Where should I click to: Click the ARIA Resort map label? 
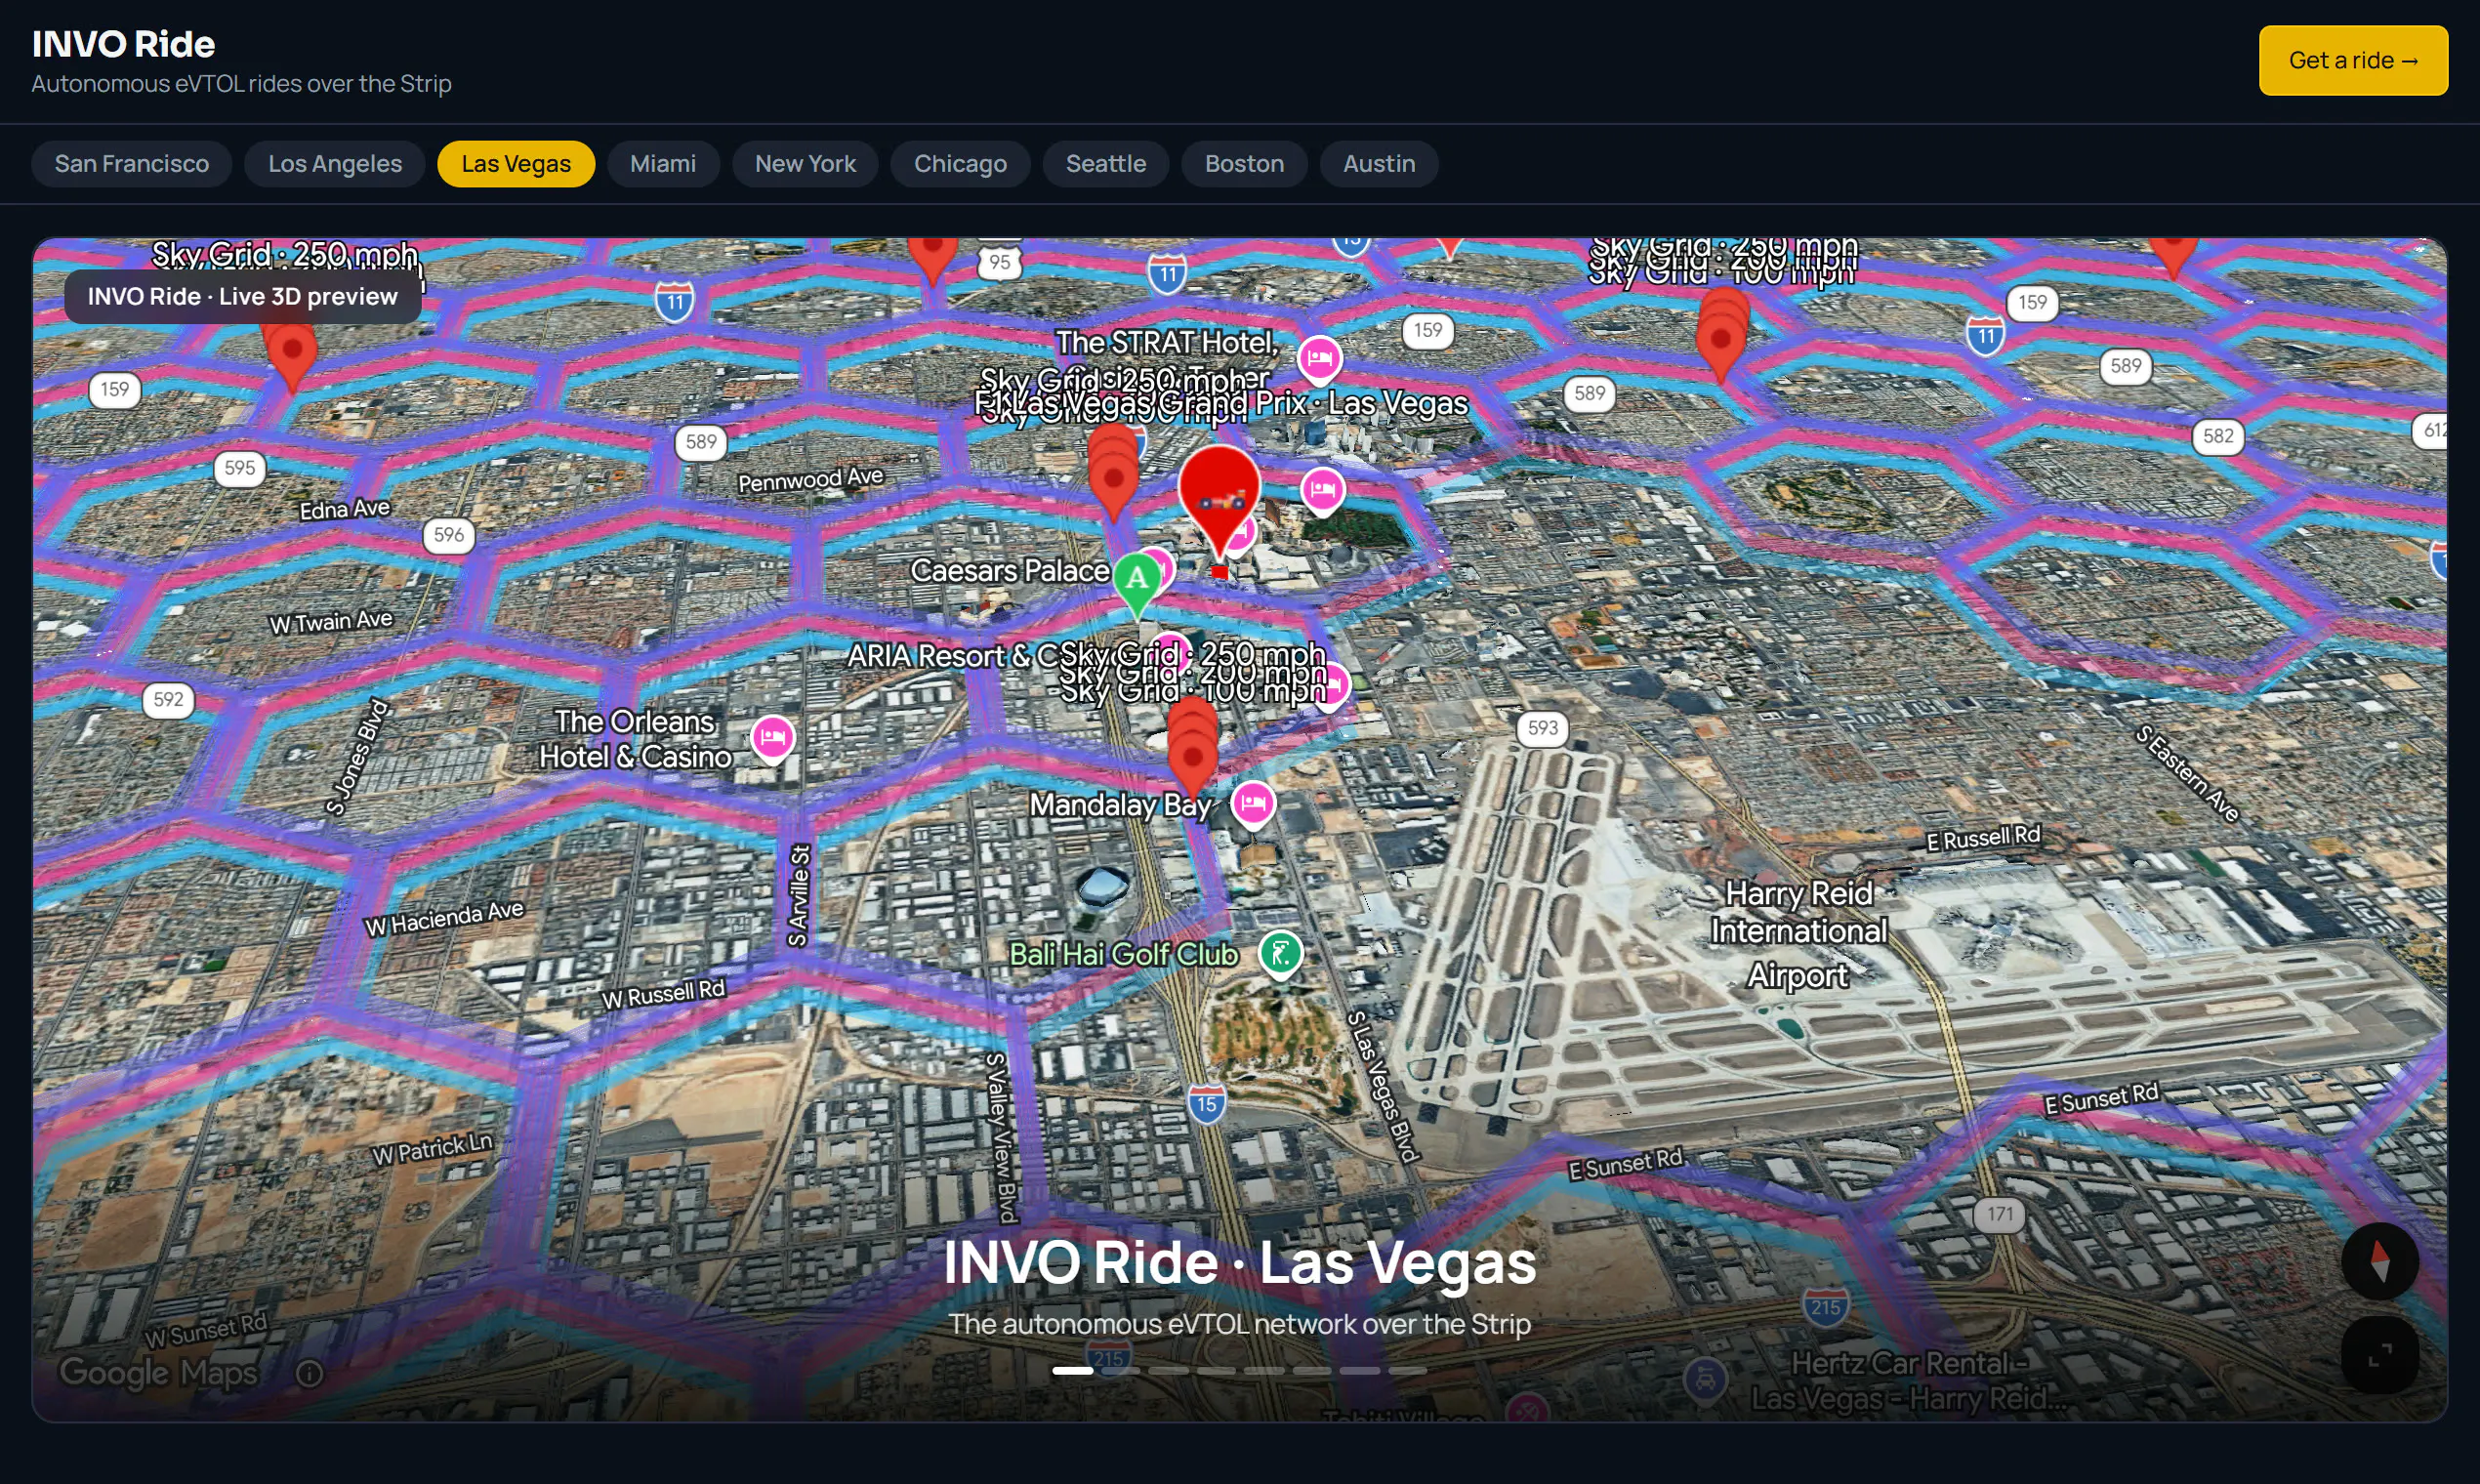953,656
